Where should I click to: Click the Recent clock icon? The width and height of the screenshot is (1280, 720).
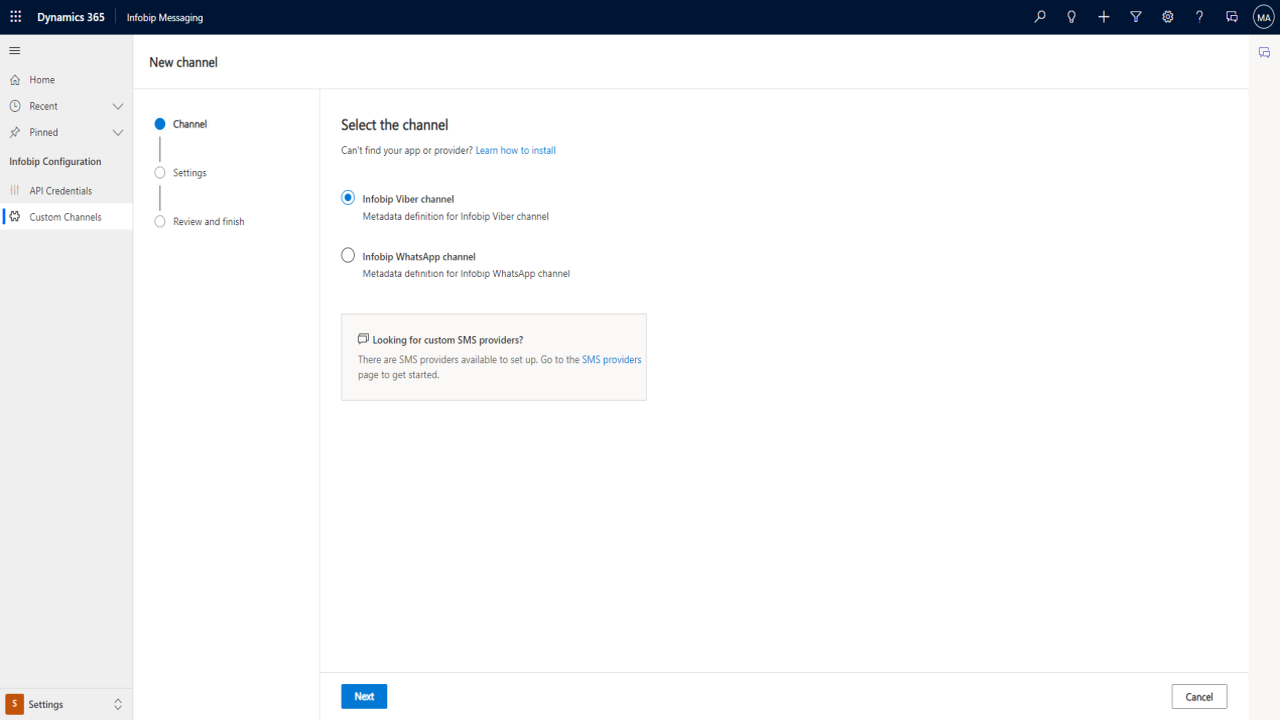point(15,106)
